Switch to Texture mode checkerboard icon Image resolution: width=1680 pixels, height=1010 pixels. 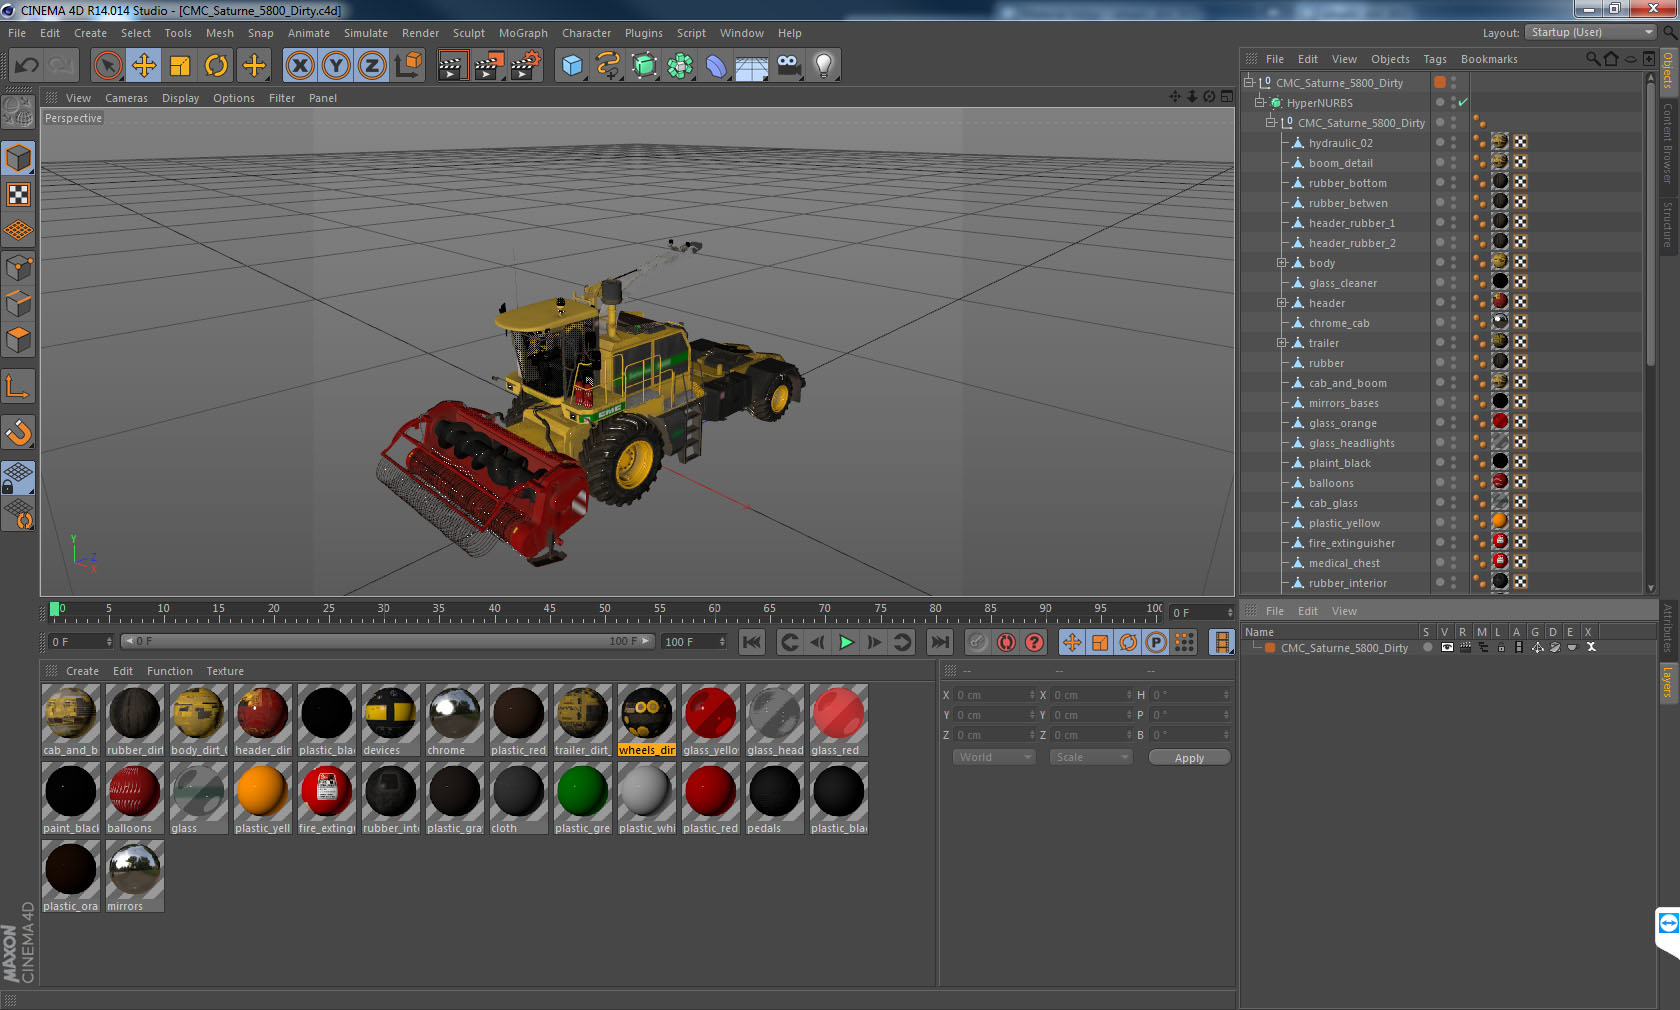18,195
